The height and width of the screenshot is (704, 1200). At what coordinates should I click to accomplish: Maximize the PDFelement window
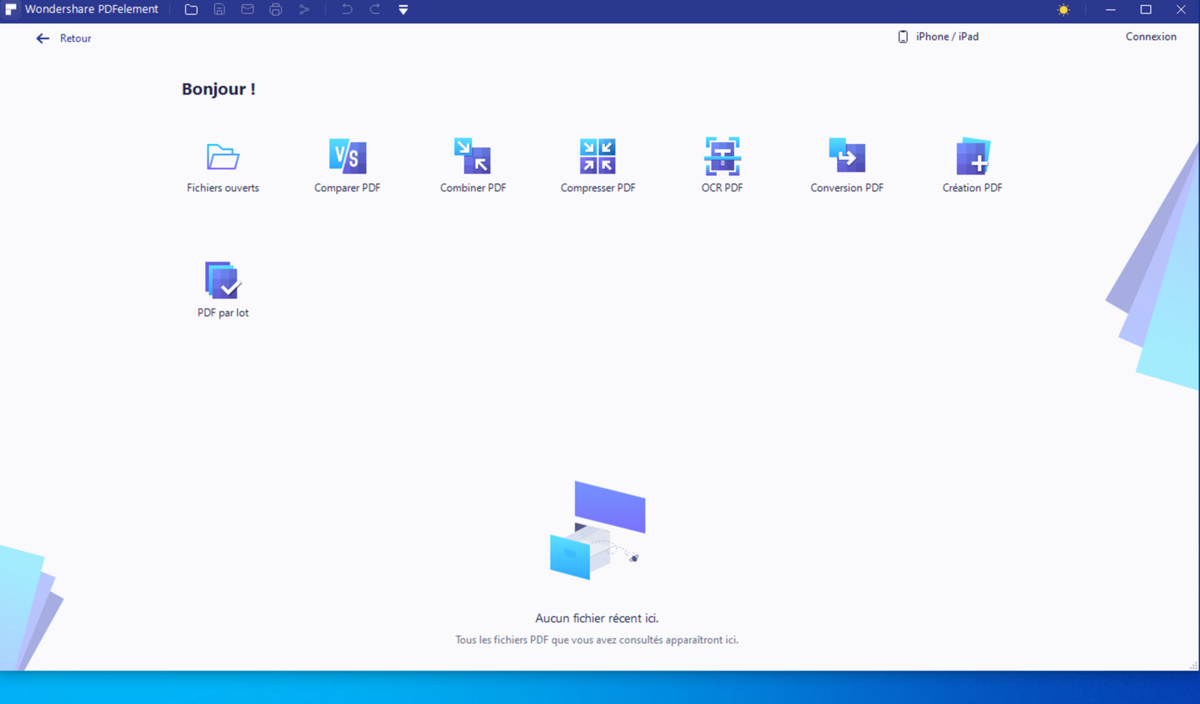(1146, 10)
